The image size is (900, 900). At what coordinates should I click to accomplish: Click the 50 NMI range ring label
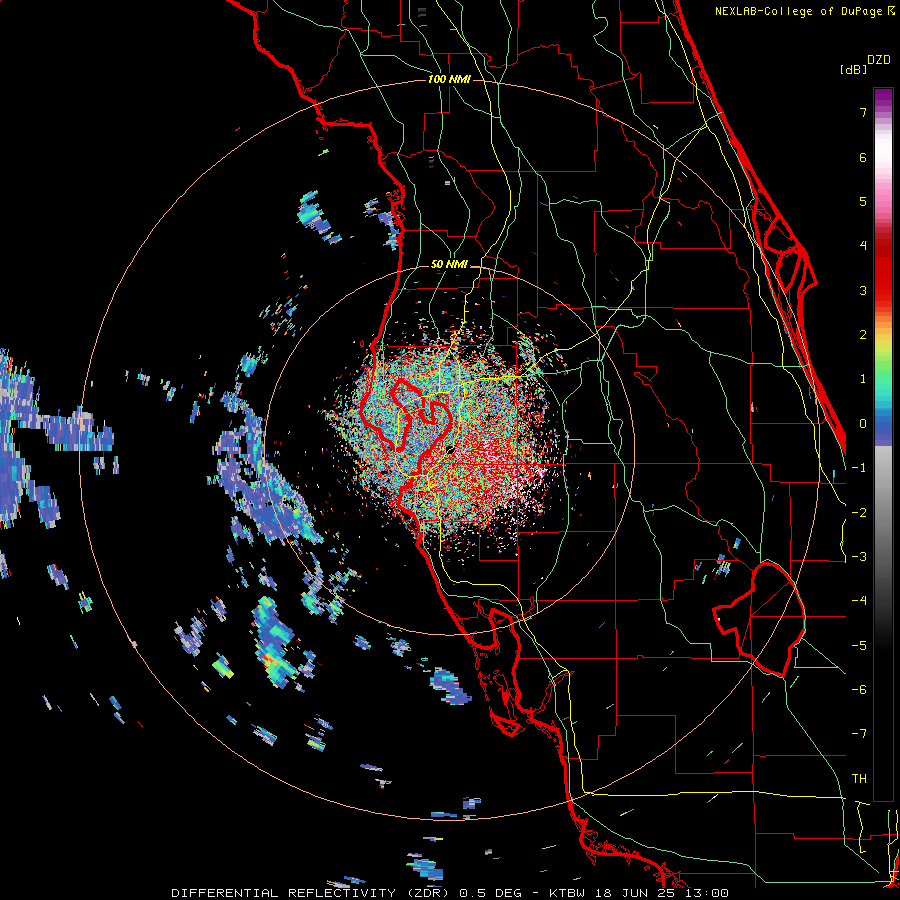[x=449, y=265]
